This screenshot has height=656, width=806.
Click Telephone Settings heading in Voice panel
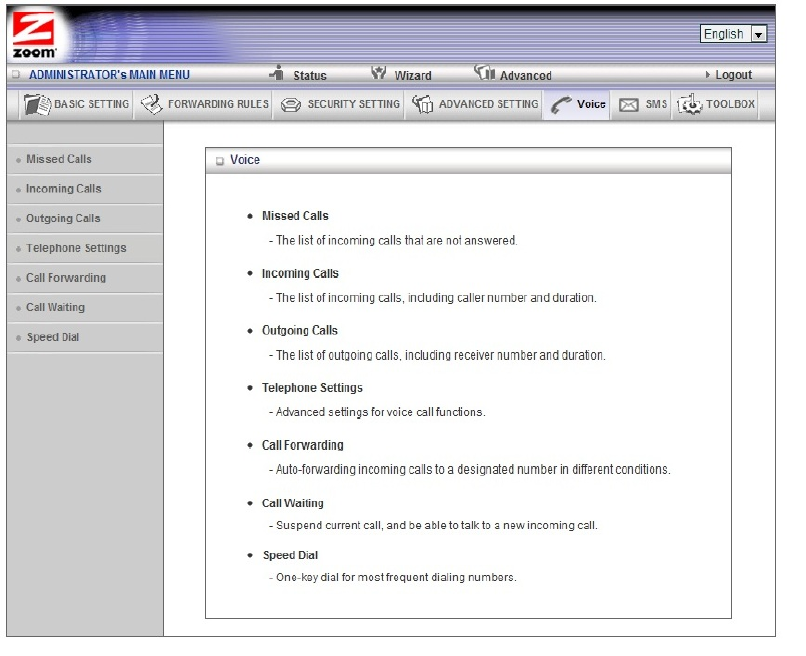(312, 388)
